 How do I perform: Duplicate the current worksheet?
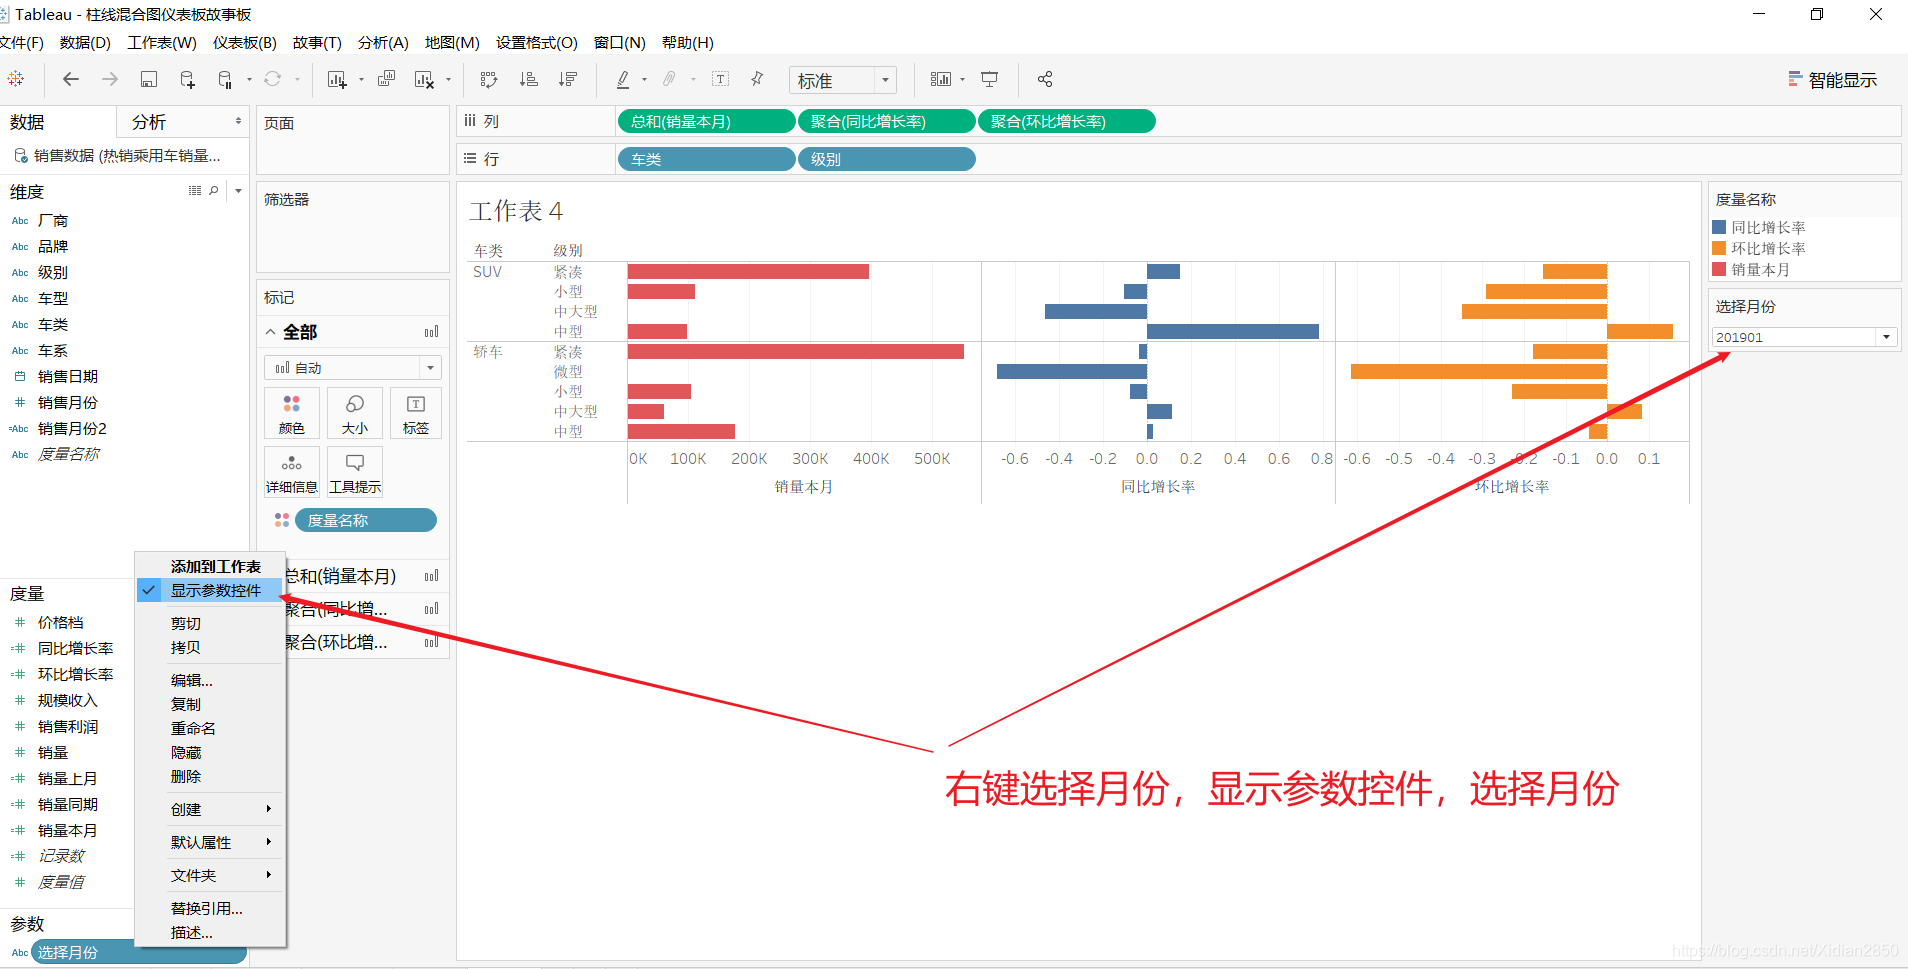coord(386,79)
